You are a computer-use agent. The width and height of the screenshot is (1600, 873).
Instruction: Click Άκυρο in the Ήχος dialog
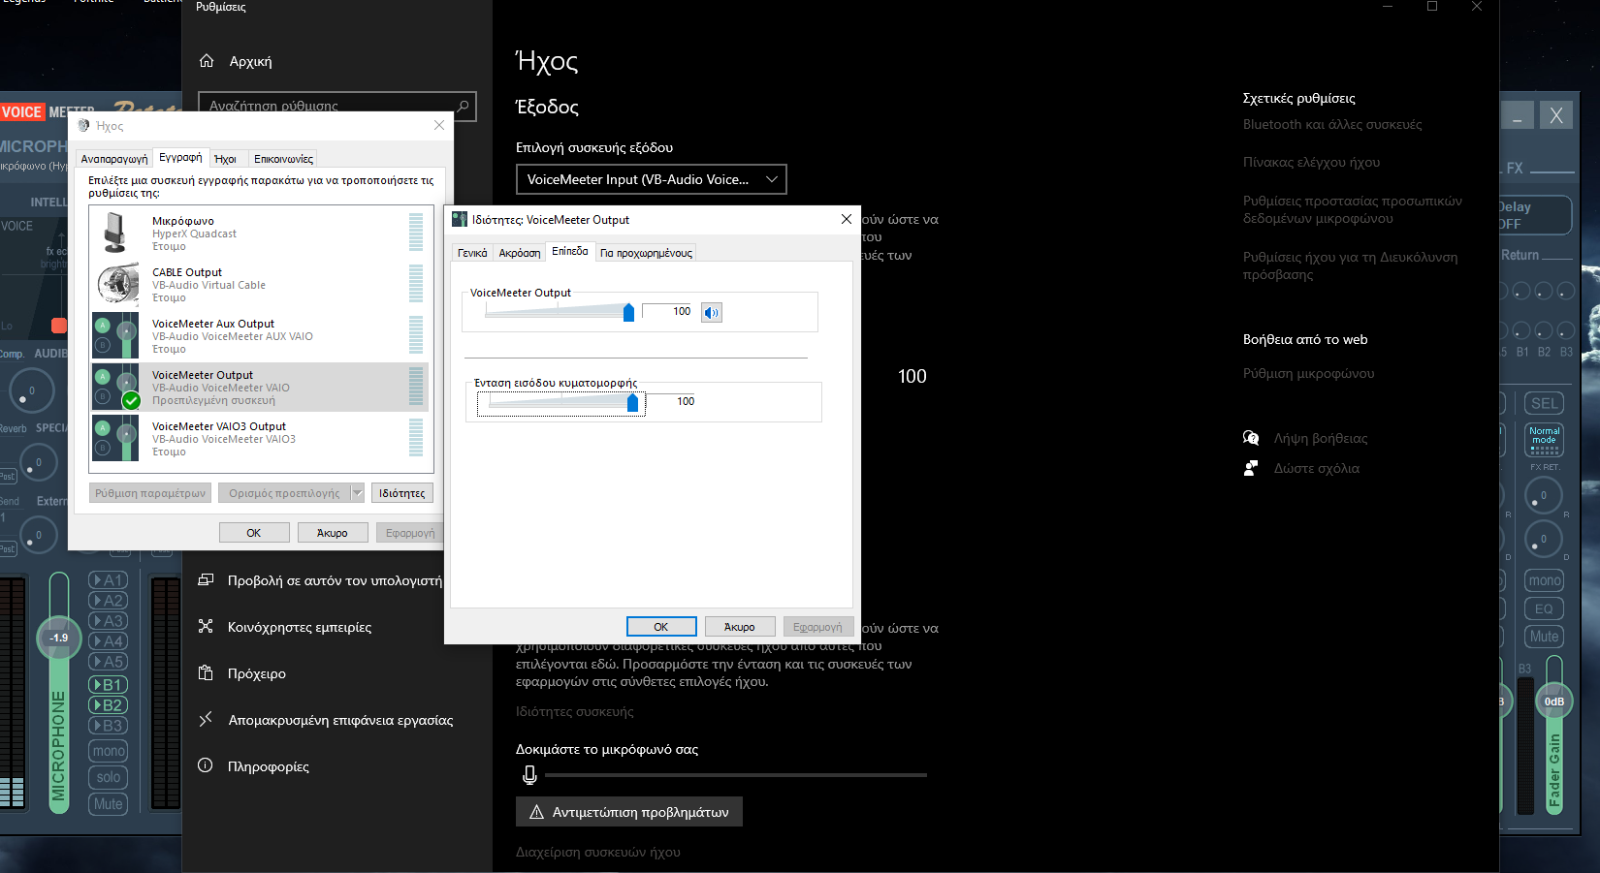(x=332, y=533)
